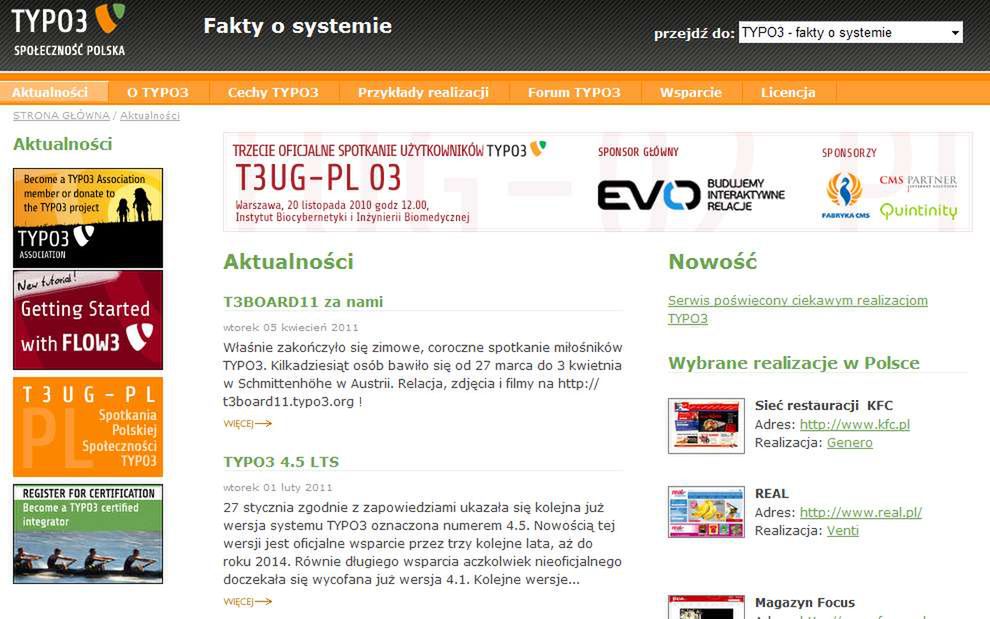
Task: Click the TYPO3 Społeczność Polska logo
Action: click(x=68, y=30)
